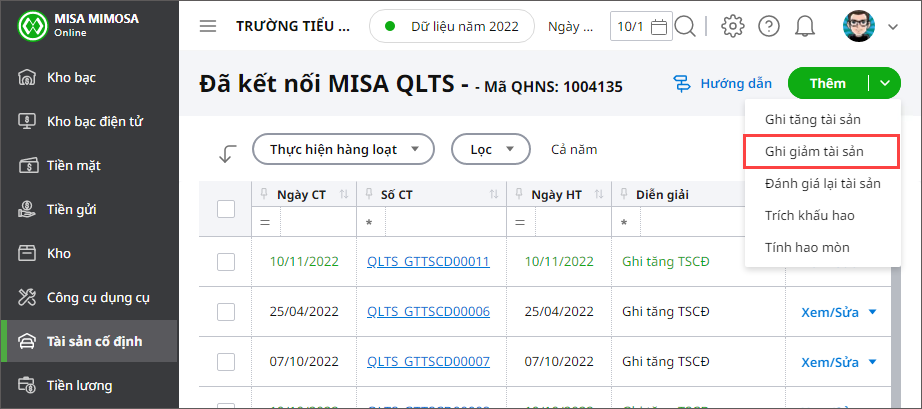This screenshot has height=409, width=922.
Task: Select Ghi tăng tài sản menu item
Action: [x=823, y=120]
